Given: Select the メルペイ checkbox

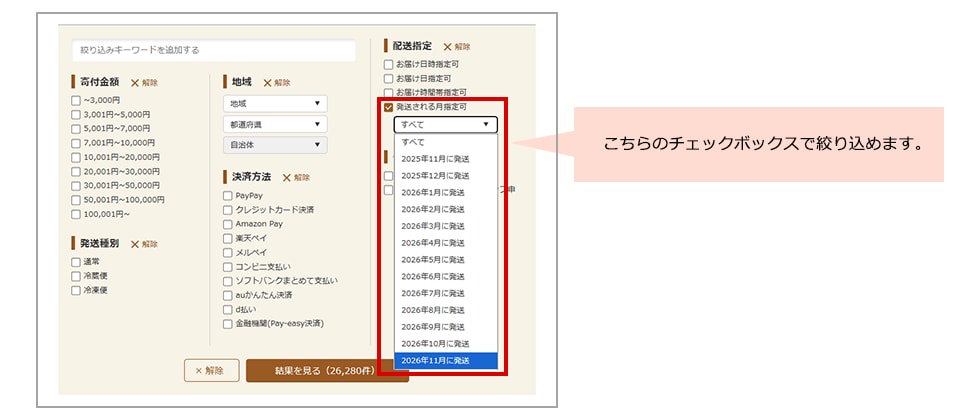Looking at the screenshot, I should (228, 252).
